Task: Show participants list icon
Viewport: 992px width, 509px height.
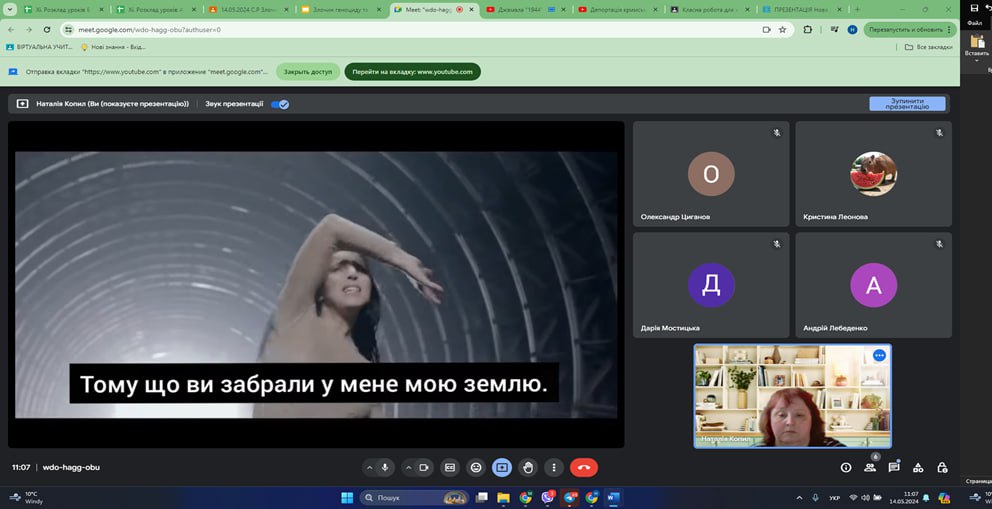Action: point(870,467)
